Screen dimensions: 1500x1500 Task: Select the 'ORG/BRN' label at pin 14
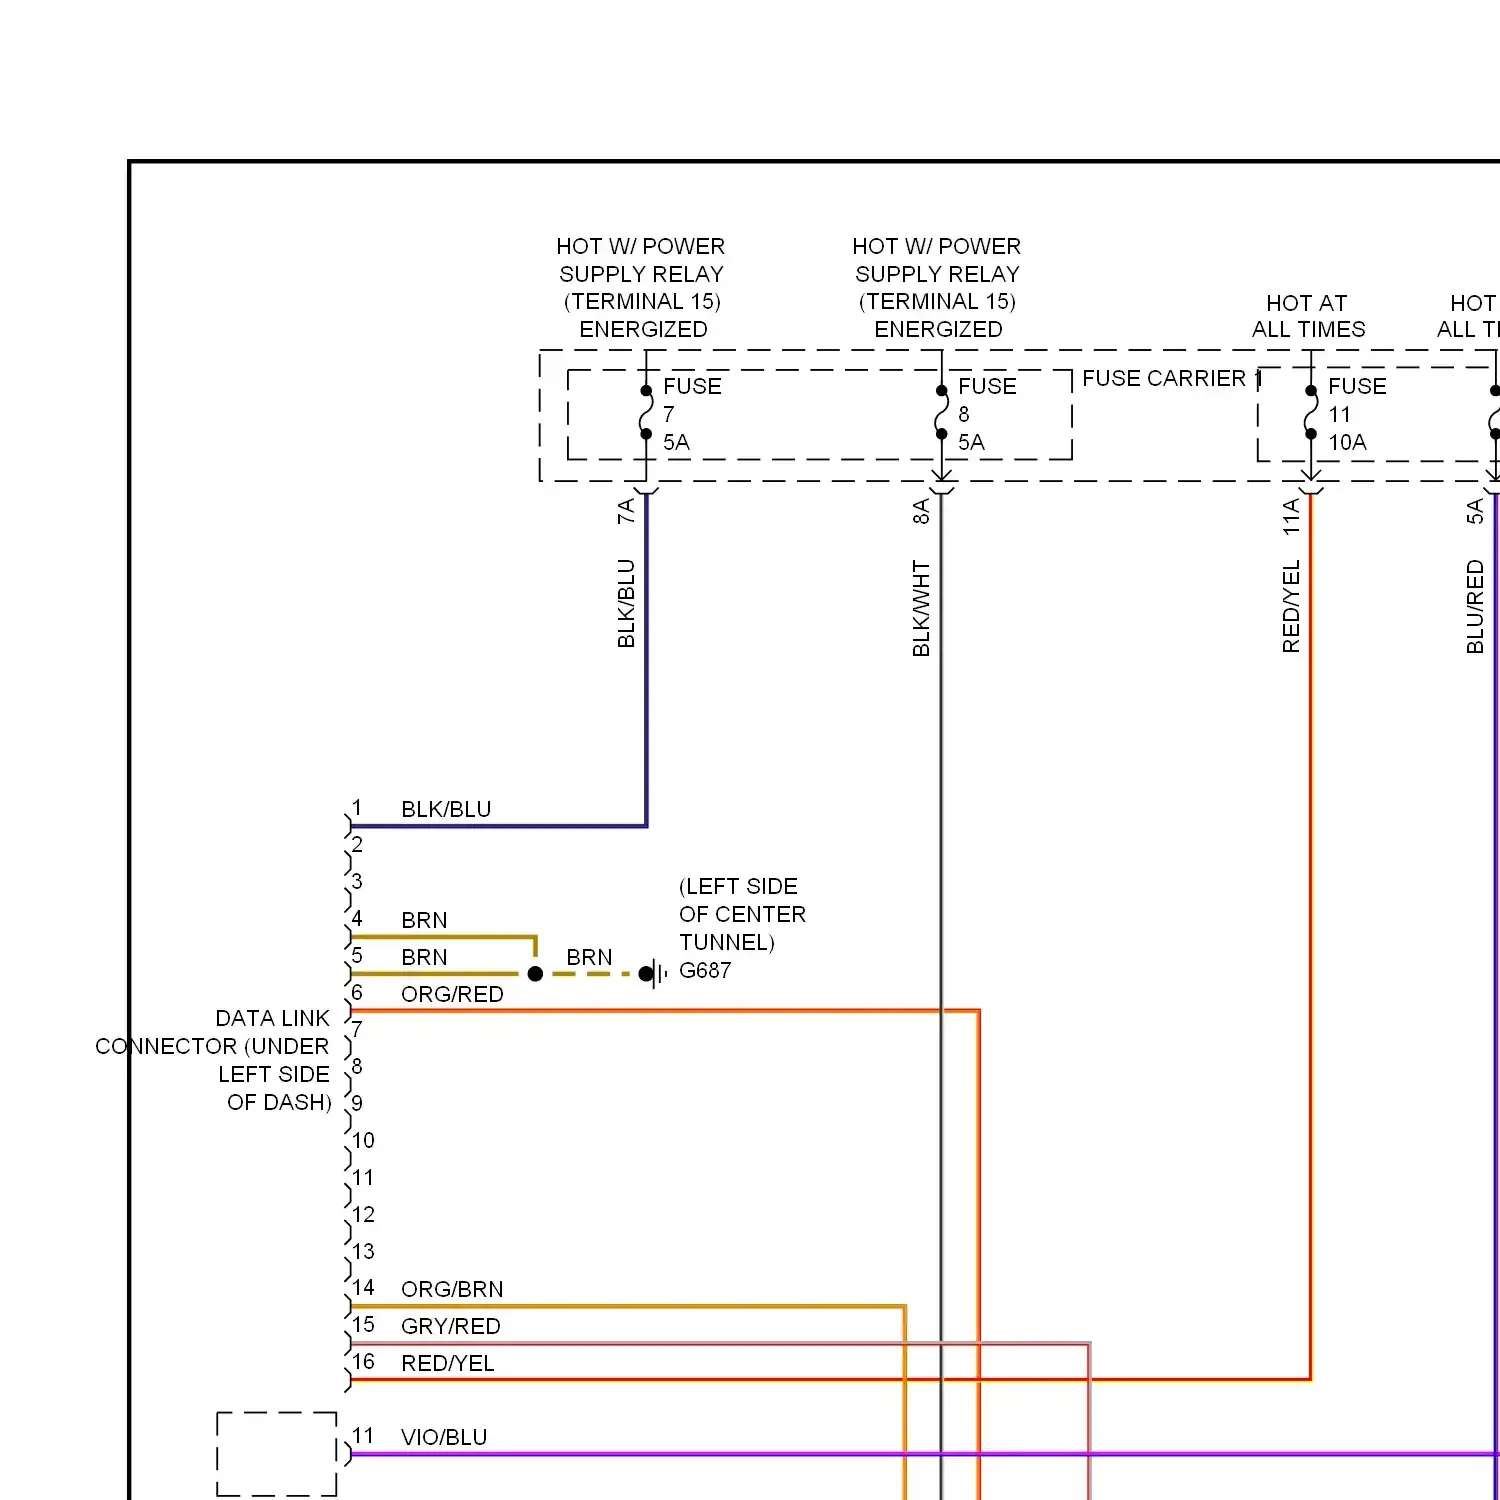pyautogui.click(x=452, y=1289)
